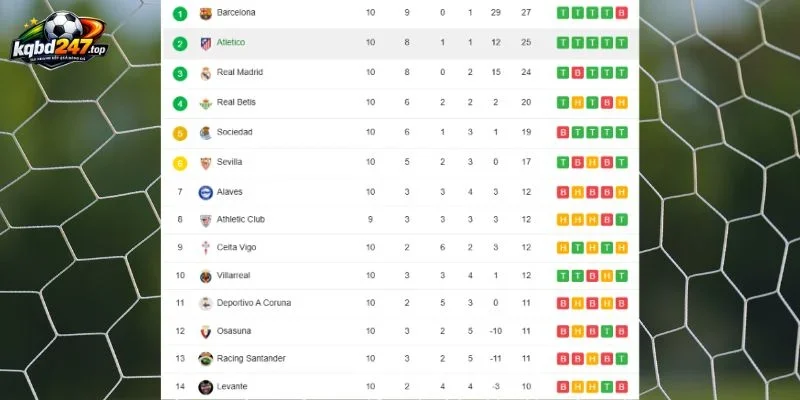Click Sociedad's red B form badge

(x=562, y=133)
